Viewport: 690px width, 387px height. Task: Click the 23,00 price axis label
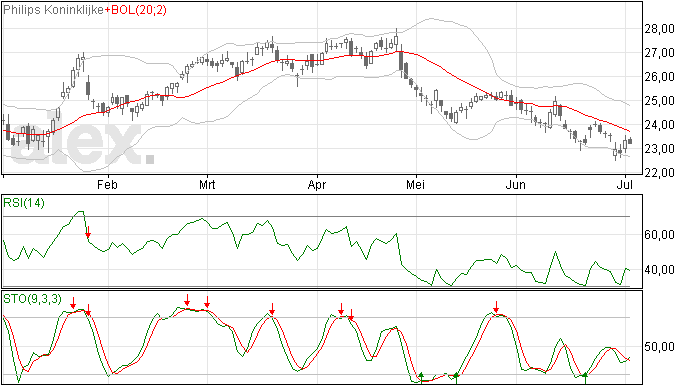click(660, 149)
